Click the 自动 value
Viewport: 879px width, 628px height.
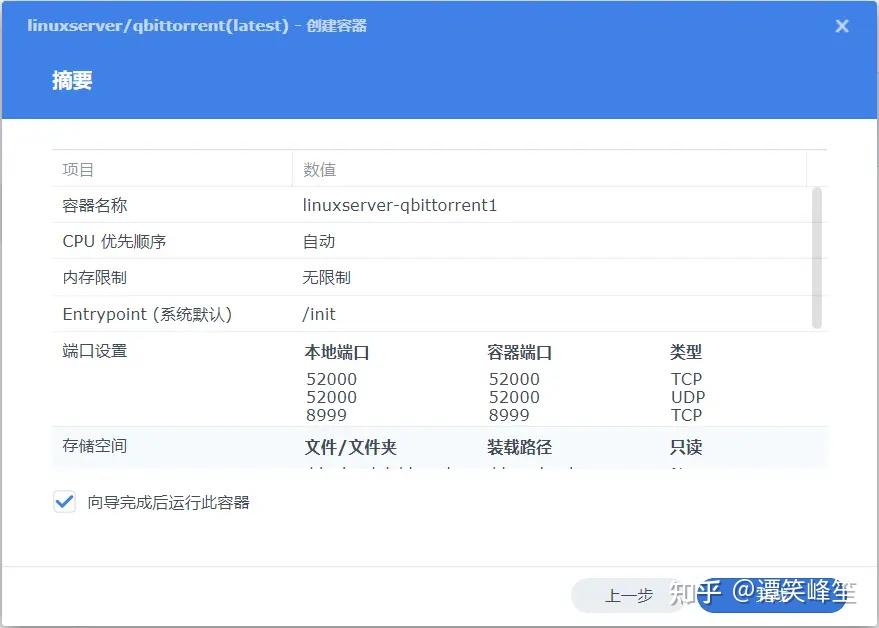319,241
